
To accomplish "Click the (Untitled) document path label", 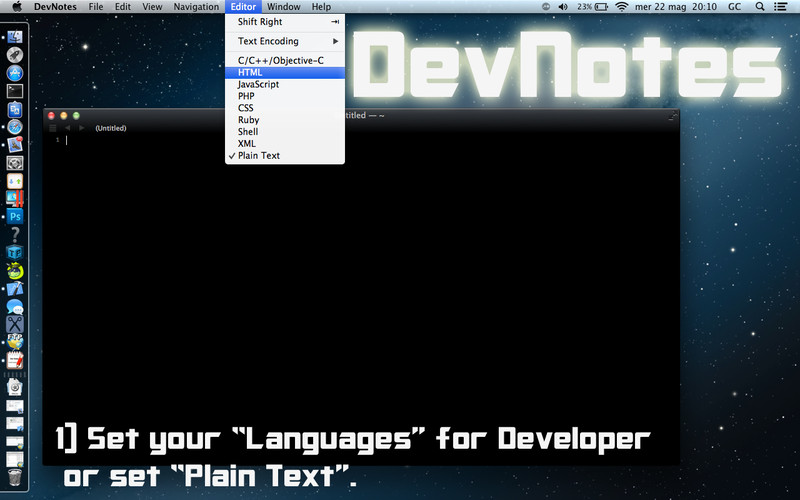I will [111, 128].
